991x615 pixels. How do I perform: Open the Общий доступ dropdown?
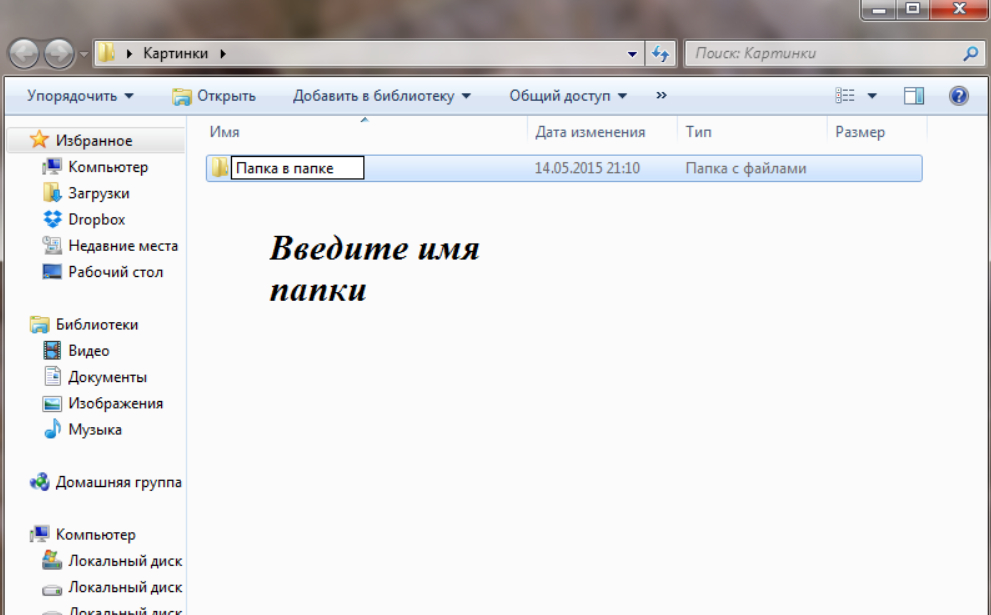(568, 96)
